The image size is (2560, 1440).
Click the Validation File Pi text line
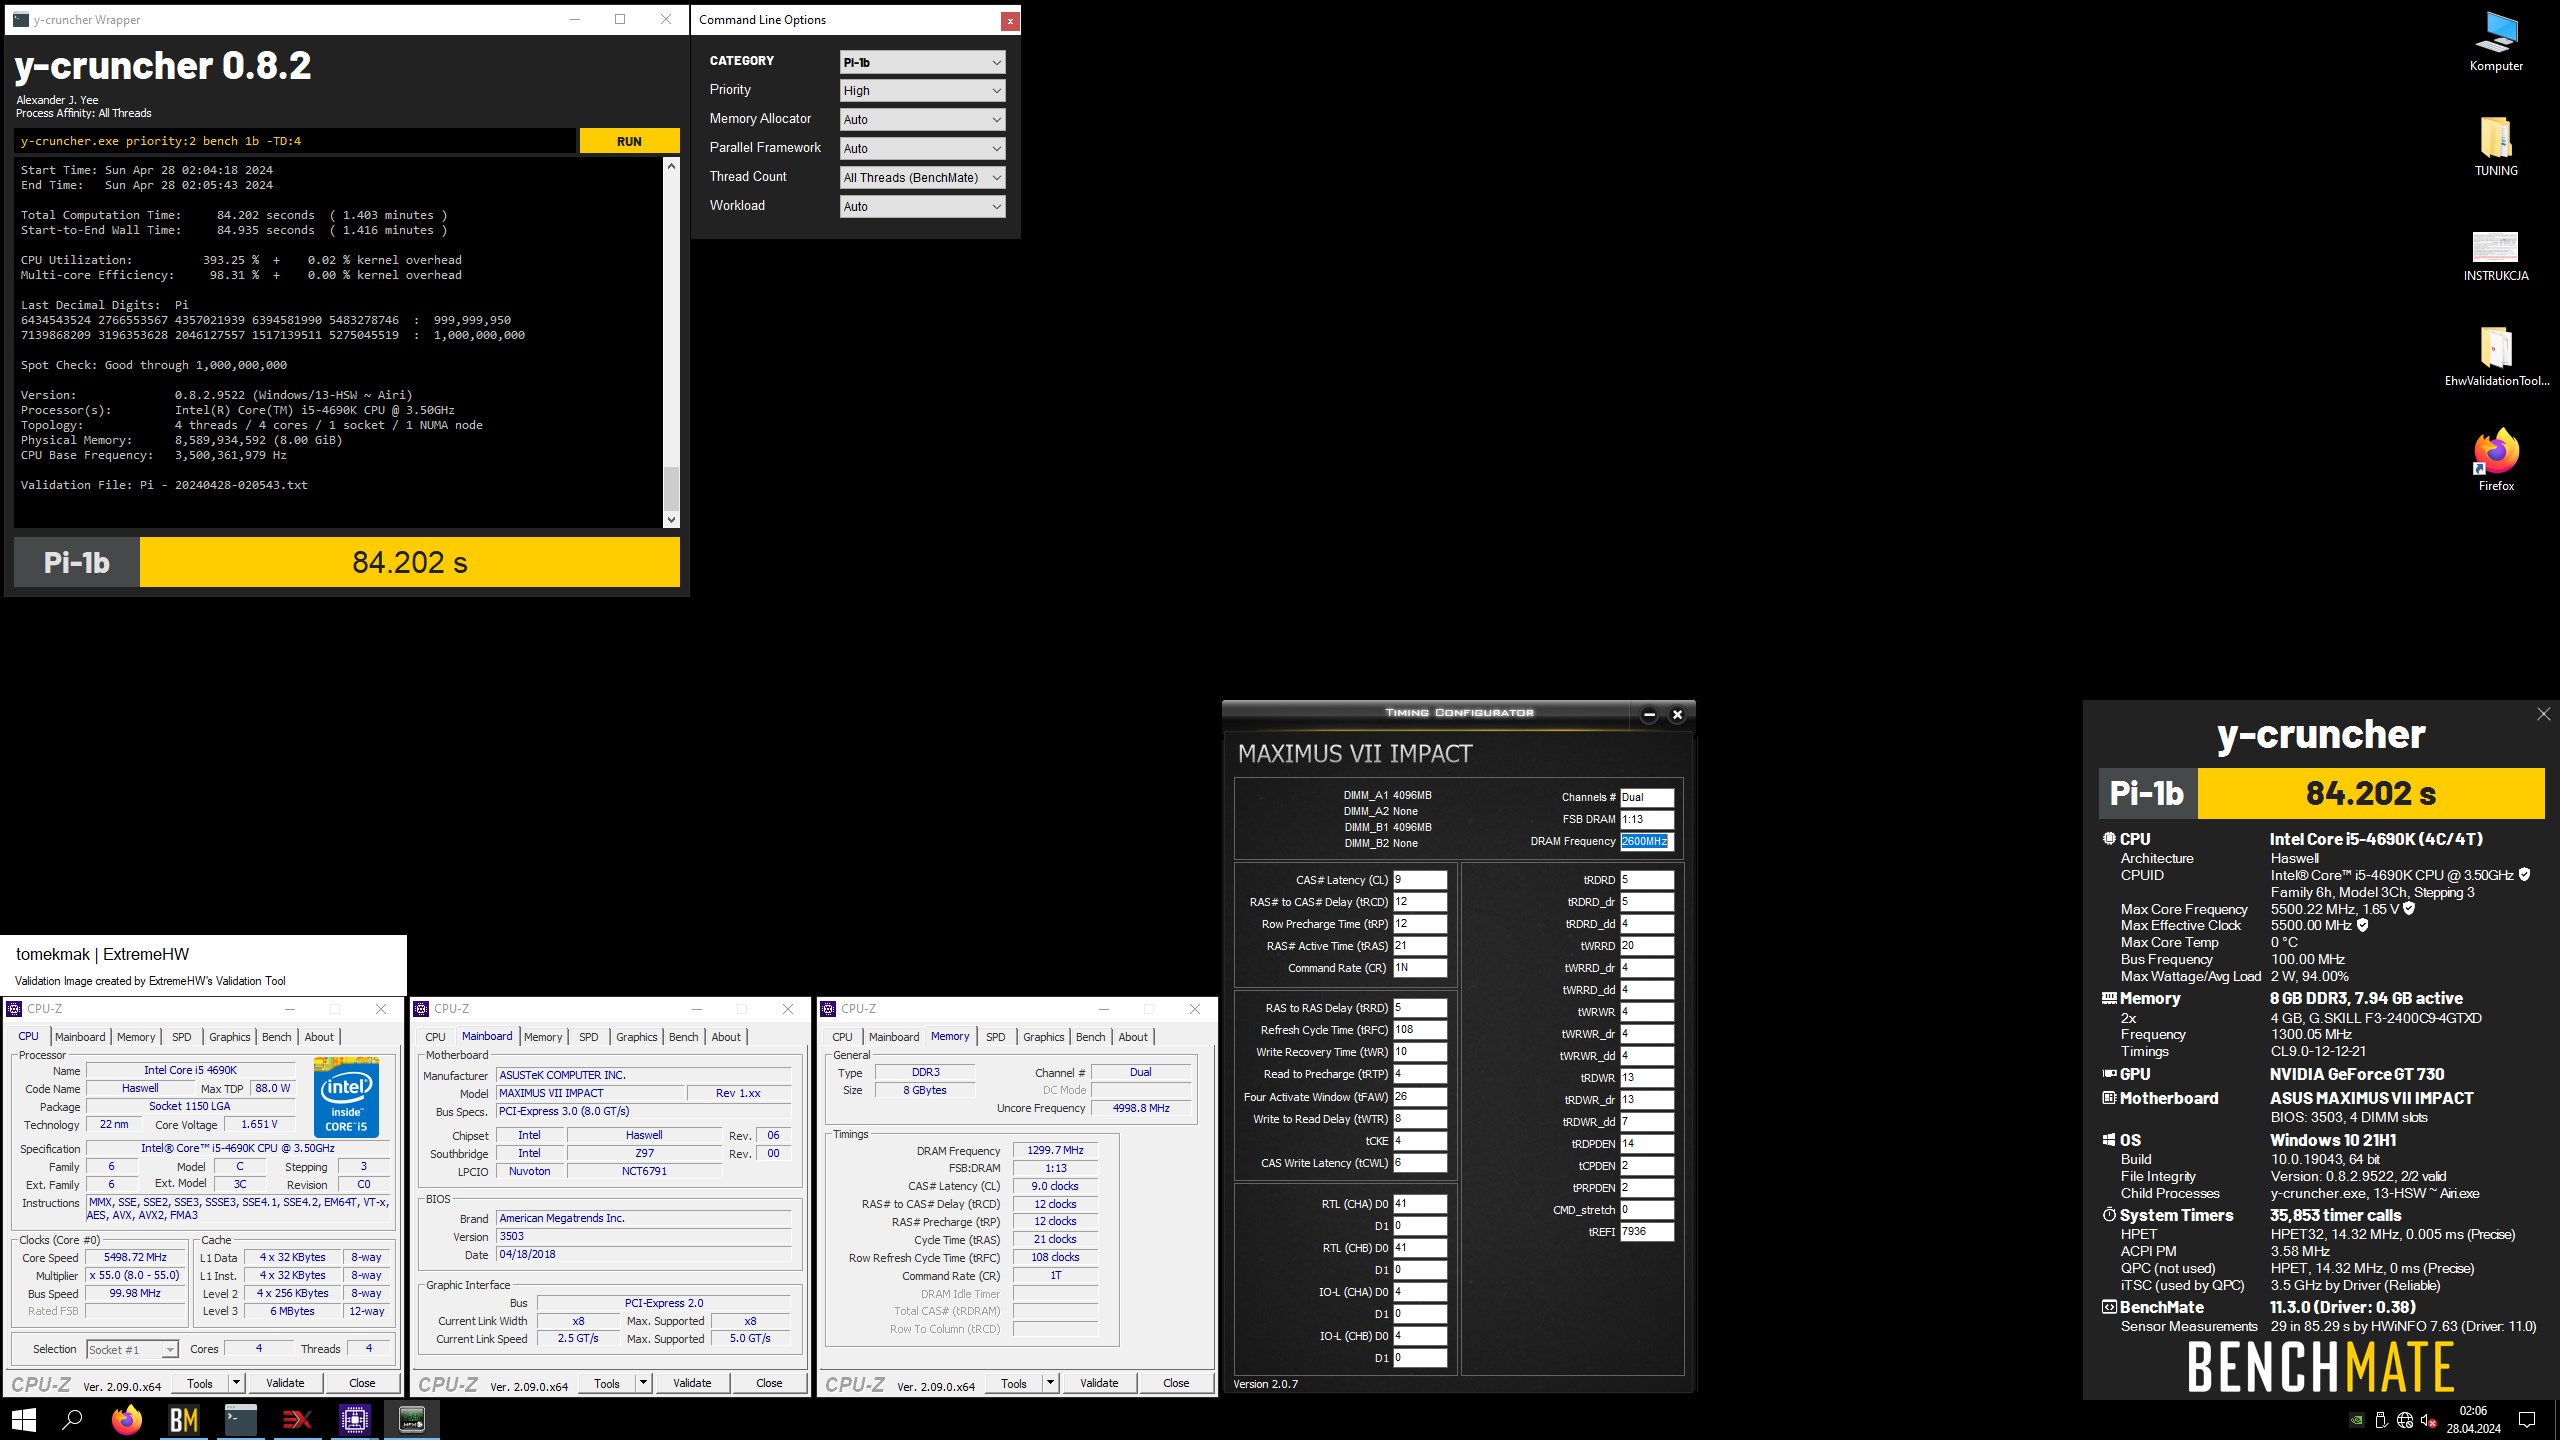click(164, 485)
